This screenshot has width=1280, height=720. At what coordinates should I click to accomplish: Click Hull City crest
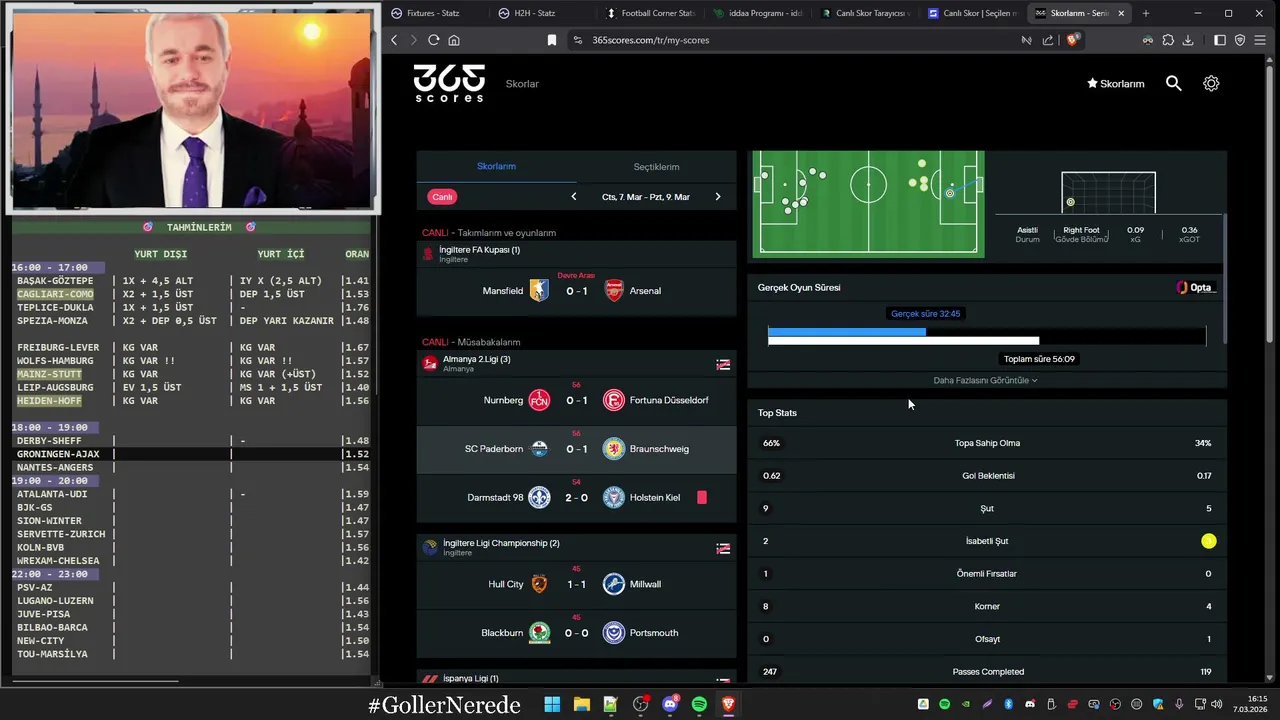[539, 584]
